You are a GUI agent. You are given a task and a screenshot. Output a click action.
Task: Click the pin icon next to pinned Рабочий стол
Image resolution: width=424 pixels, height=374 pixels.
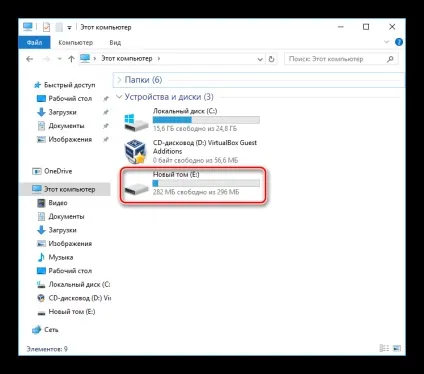tap(106, 99)
